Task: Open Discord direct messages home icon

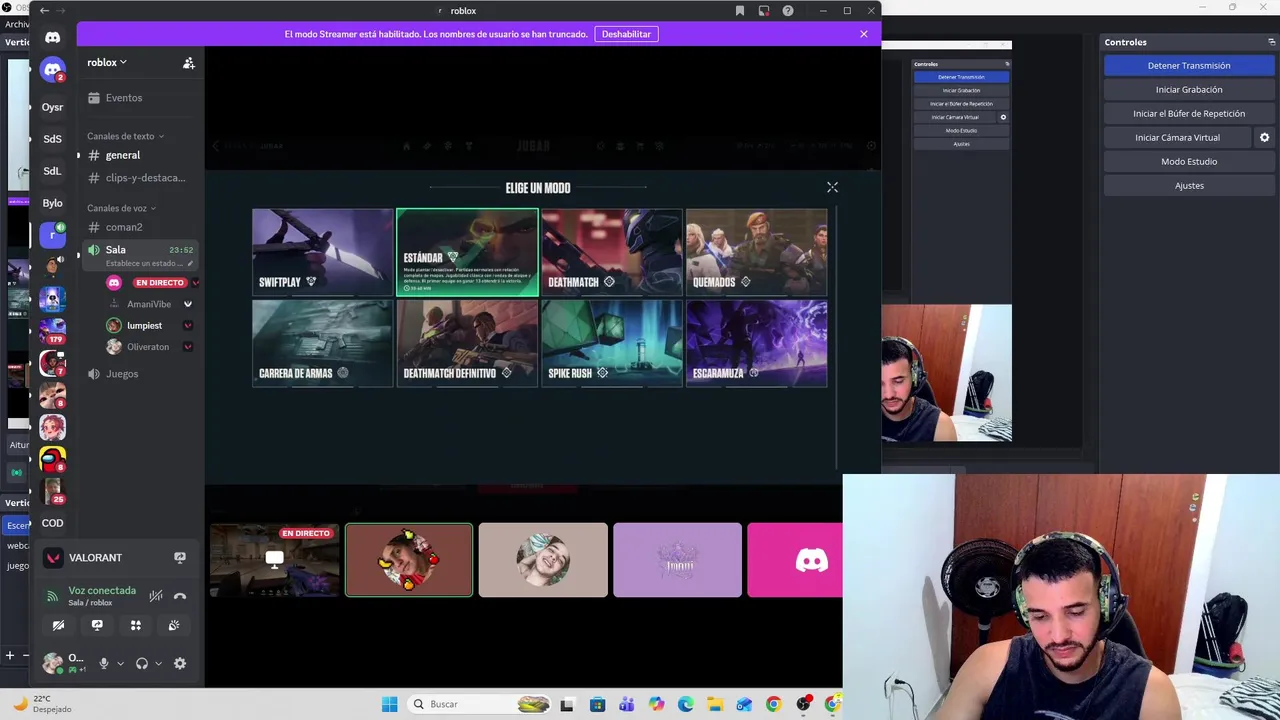Action: [x=52, y=38]
